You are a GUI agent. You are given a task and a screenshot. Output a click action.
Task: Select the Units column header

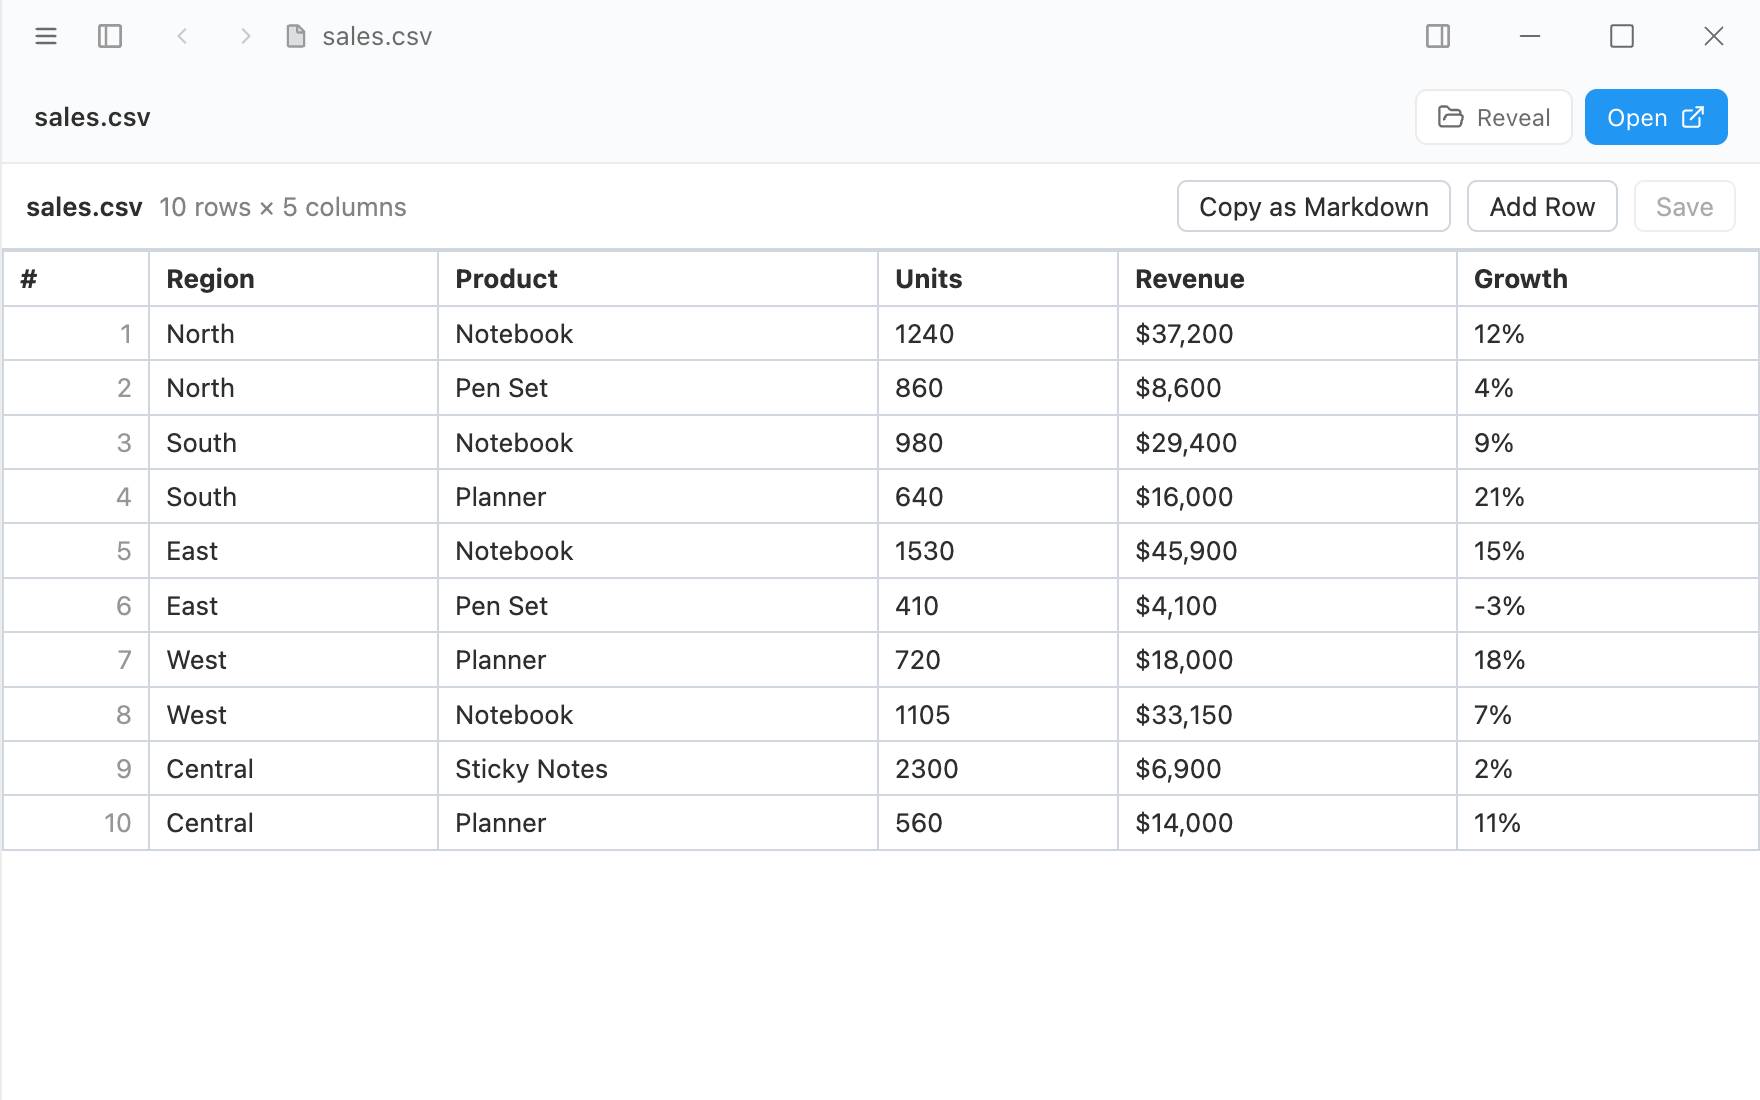pyautogui.click(x=998, y=279)
